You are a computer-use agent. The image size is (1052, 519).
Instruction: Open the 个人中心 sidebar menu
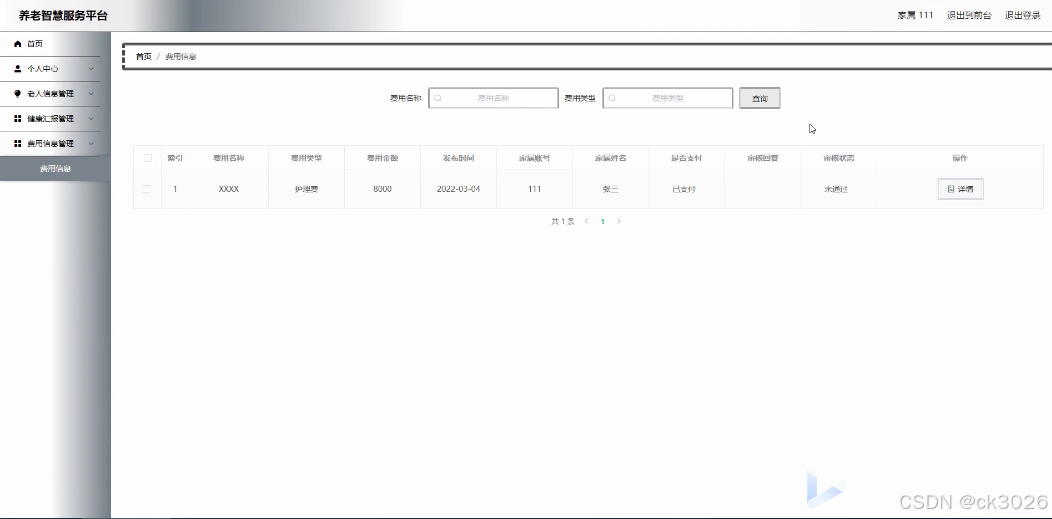pos(50,68)
